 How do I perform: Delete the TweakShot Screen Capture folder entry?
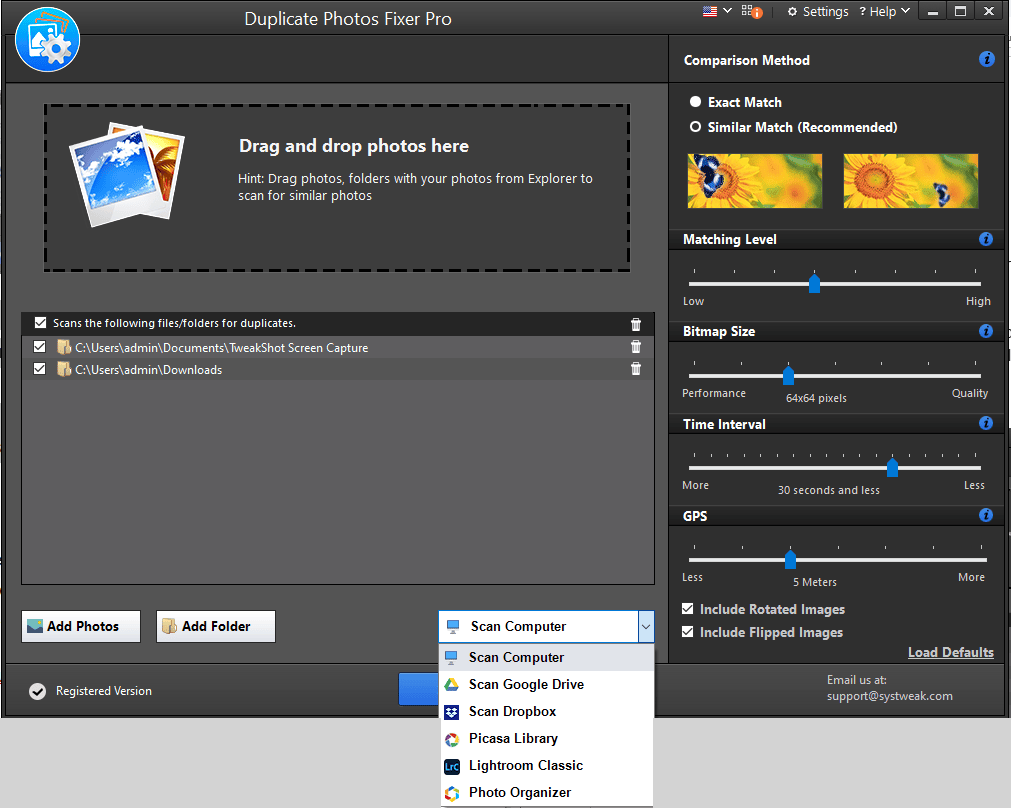click(635, 347)
